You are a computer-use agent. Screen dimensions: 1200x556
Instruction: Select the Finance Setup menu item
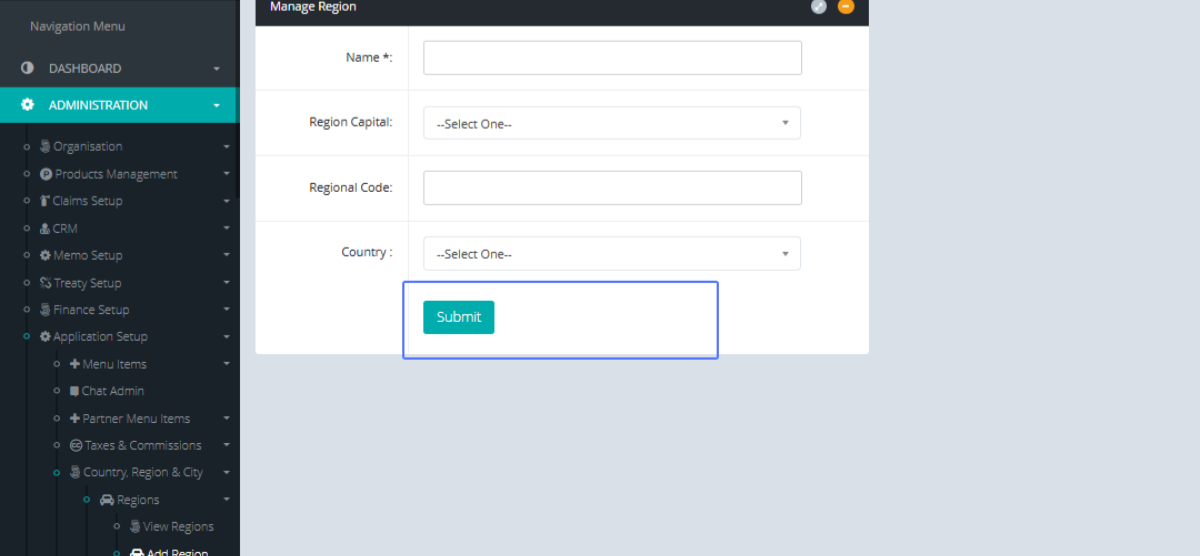[x=91, y=310]
